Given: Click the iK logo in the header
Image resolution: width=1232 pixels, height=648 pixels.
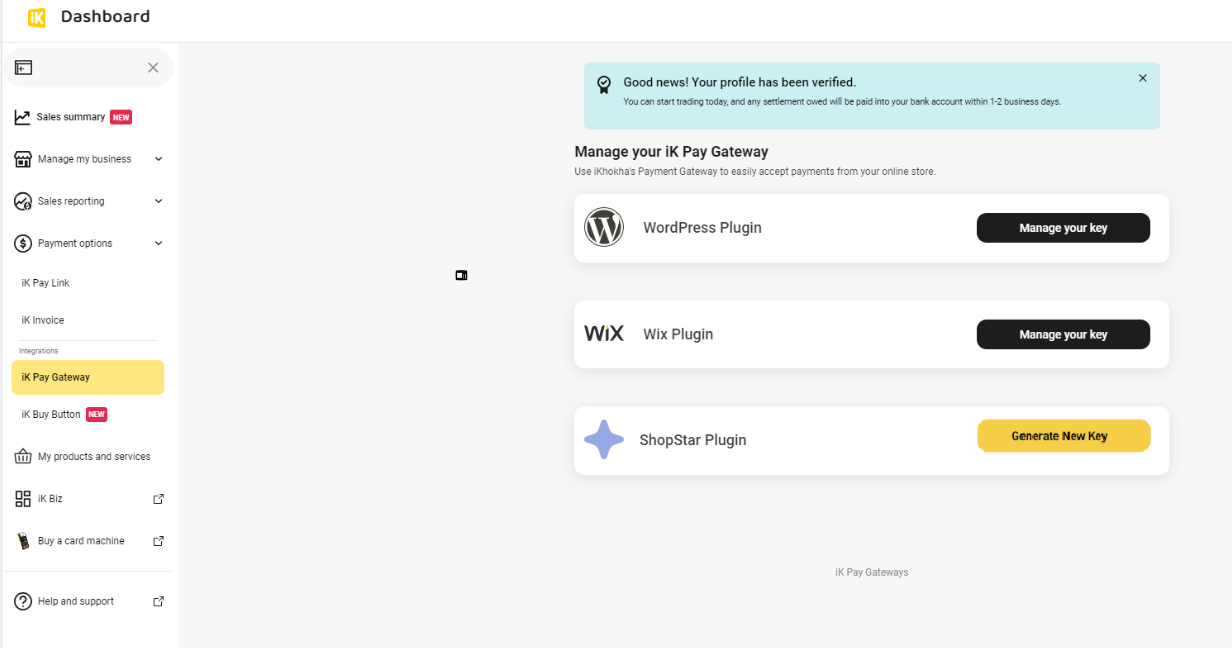Looking at the screenshot, I should point(37,17).
